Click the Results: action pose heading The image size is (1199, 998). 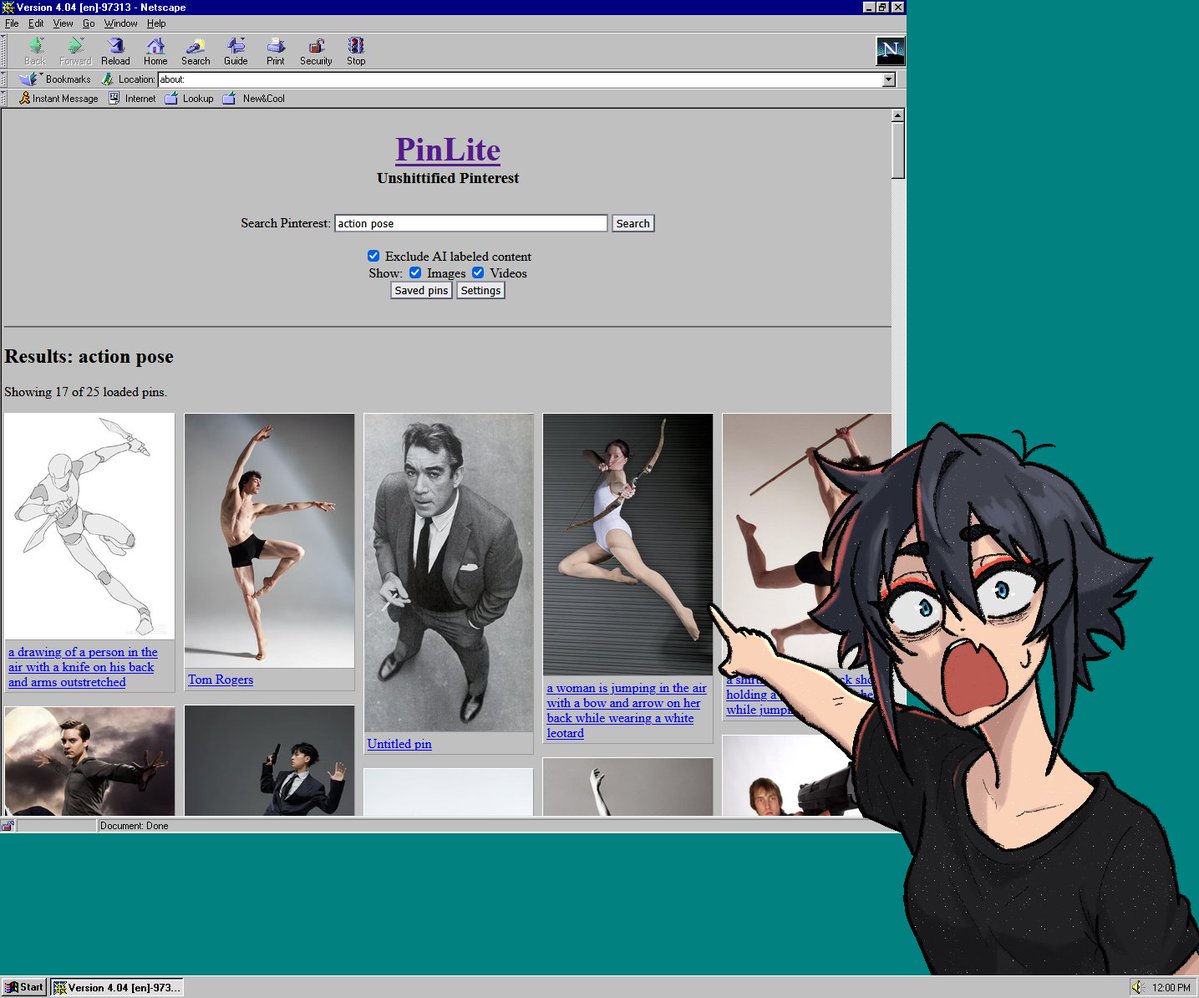pos(89,356)
